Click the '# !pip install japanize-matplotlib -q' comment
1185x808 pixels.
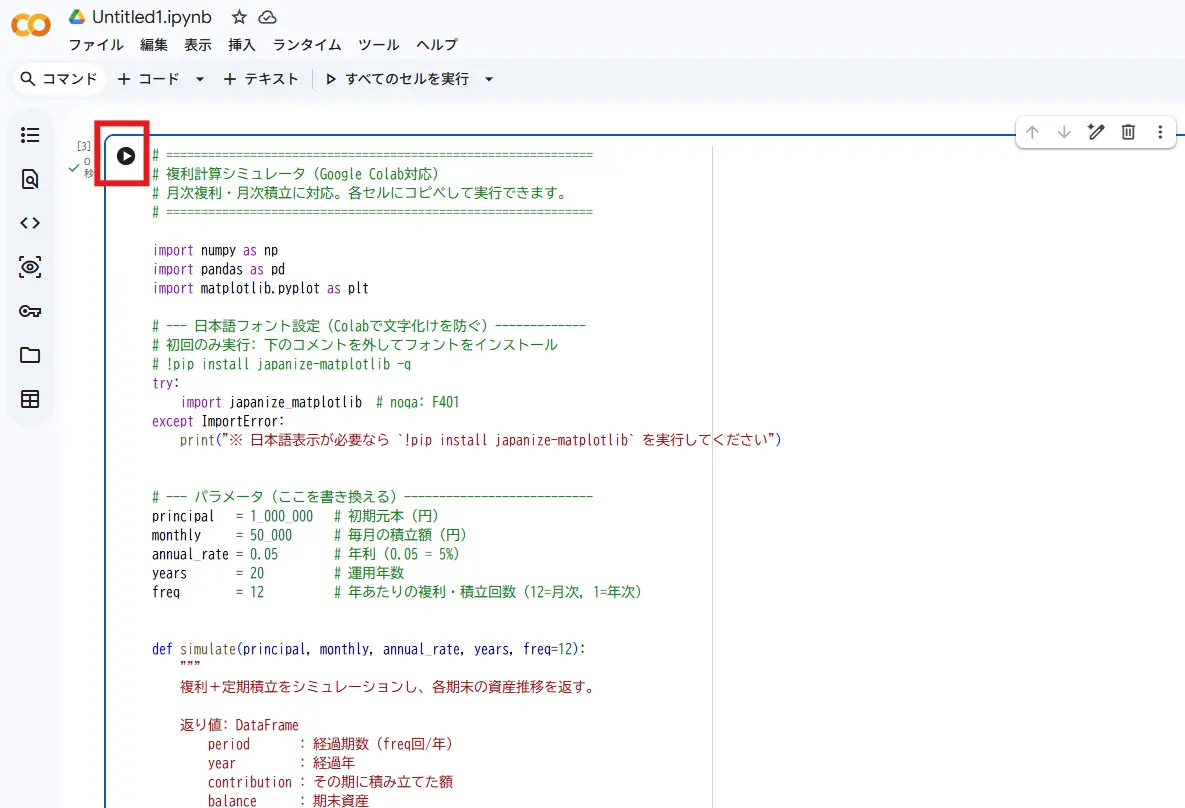pyautogui.click(x=282, y=364)
